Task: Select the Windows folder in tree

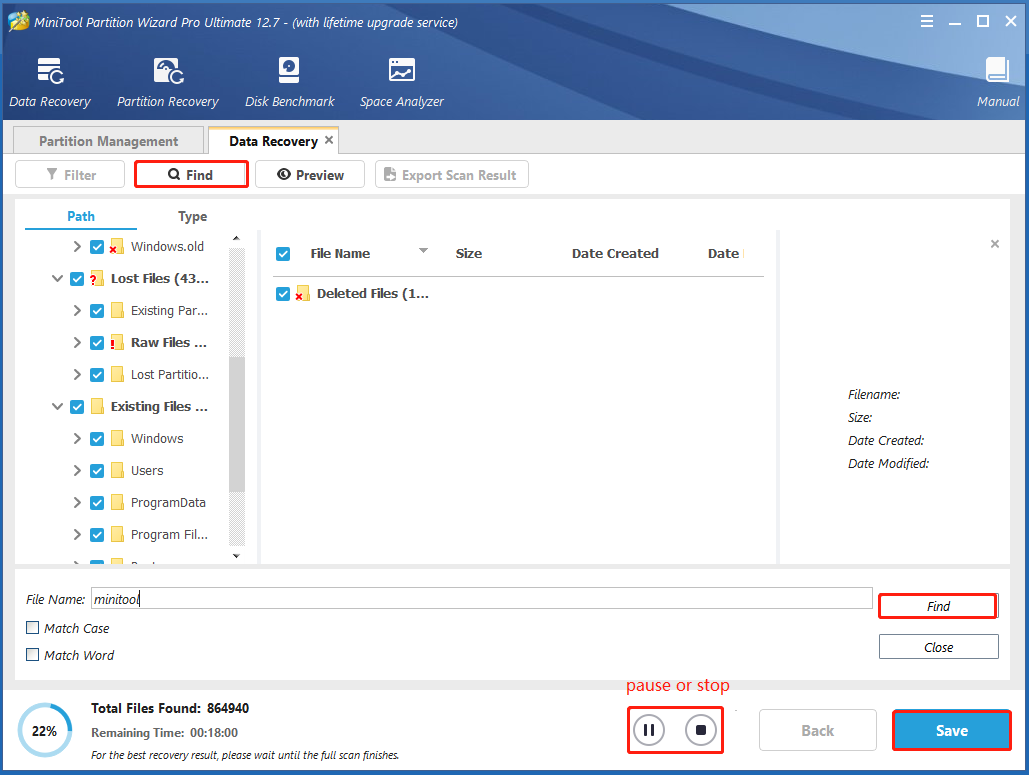Action: tap(157, 438)
